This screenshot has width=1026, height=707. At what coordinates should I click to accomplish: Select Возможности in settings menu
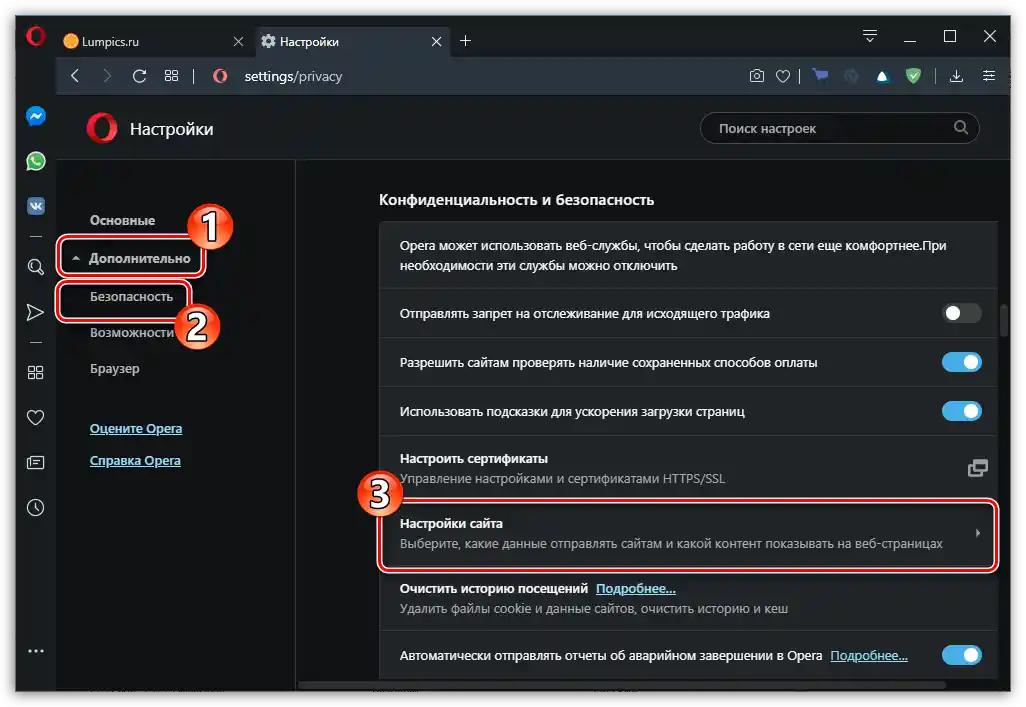coord(132,333)
